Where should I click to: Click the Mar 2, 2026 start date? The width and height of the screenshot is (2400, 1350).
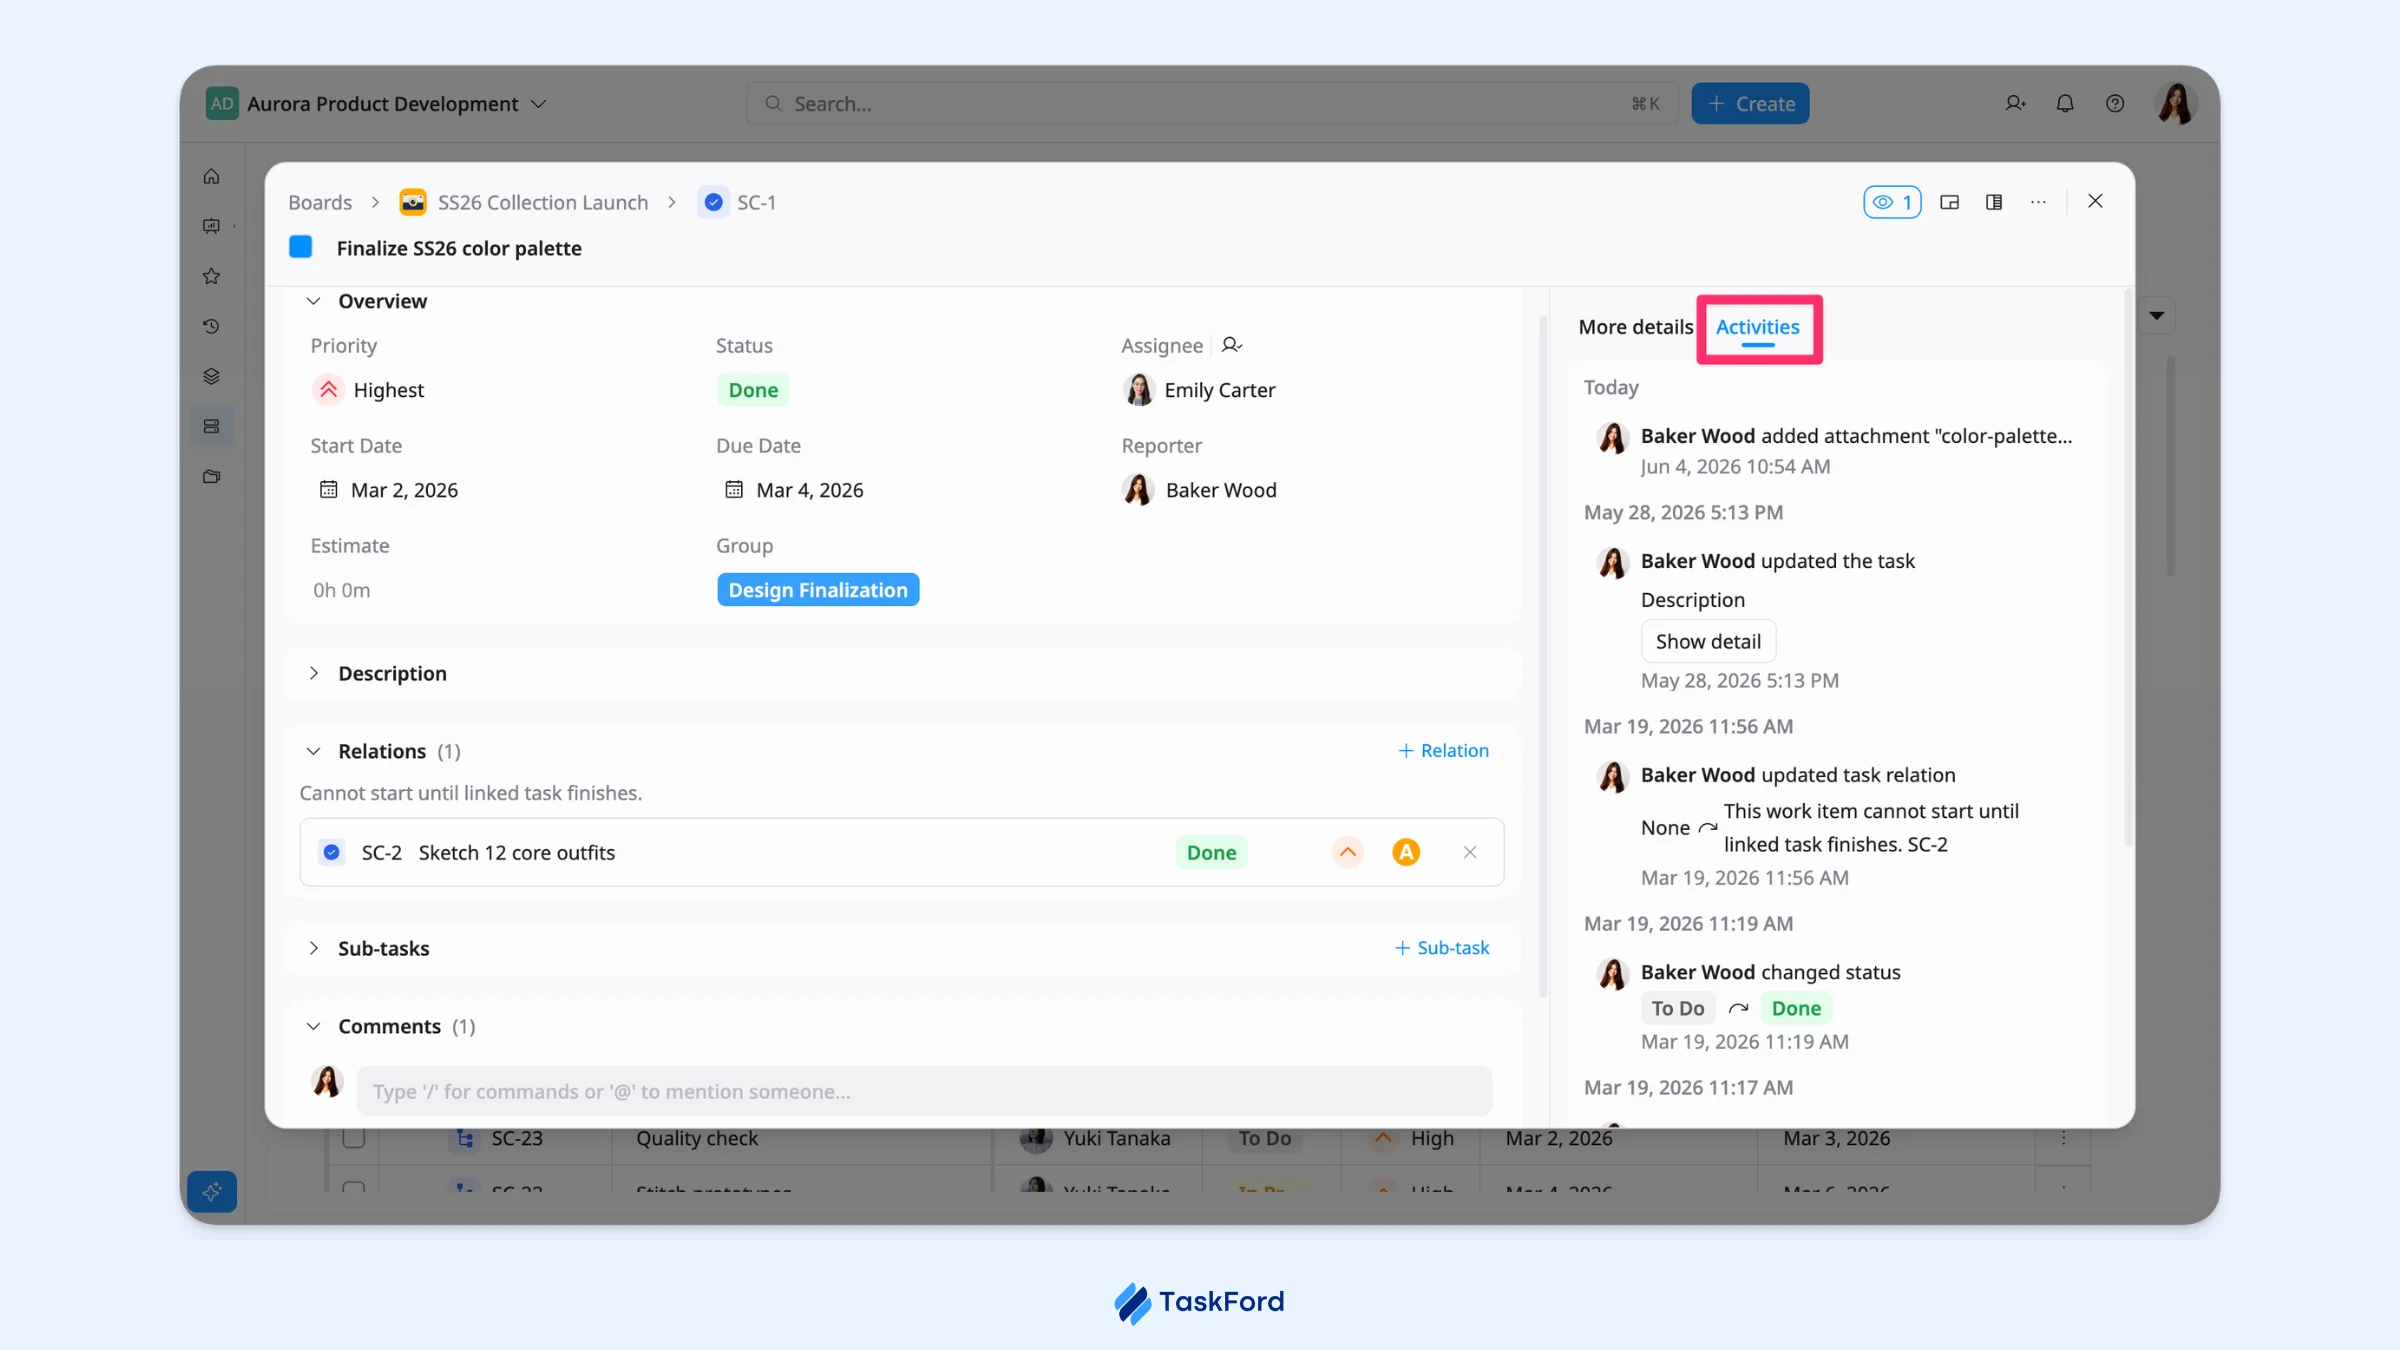point(404,490)
